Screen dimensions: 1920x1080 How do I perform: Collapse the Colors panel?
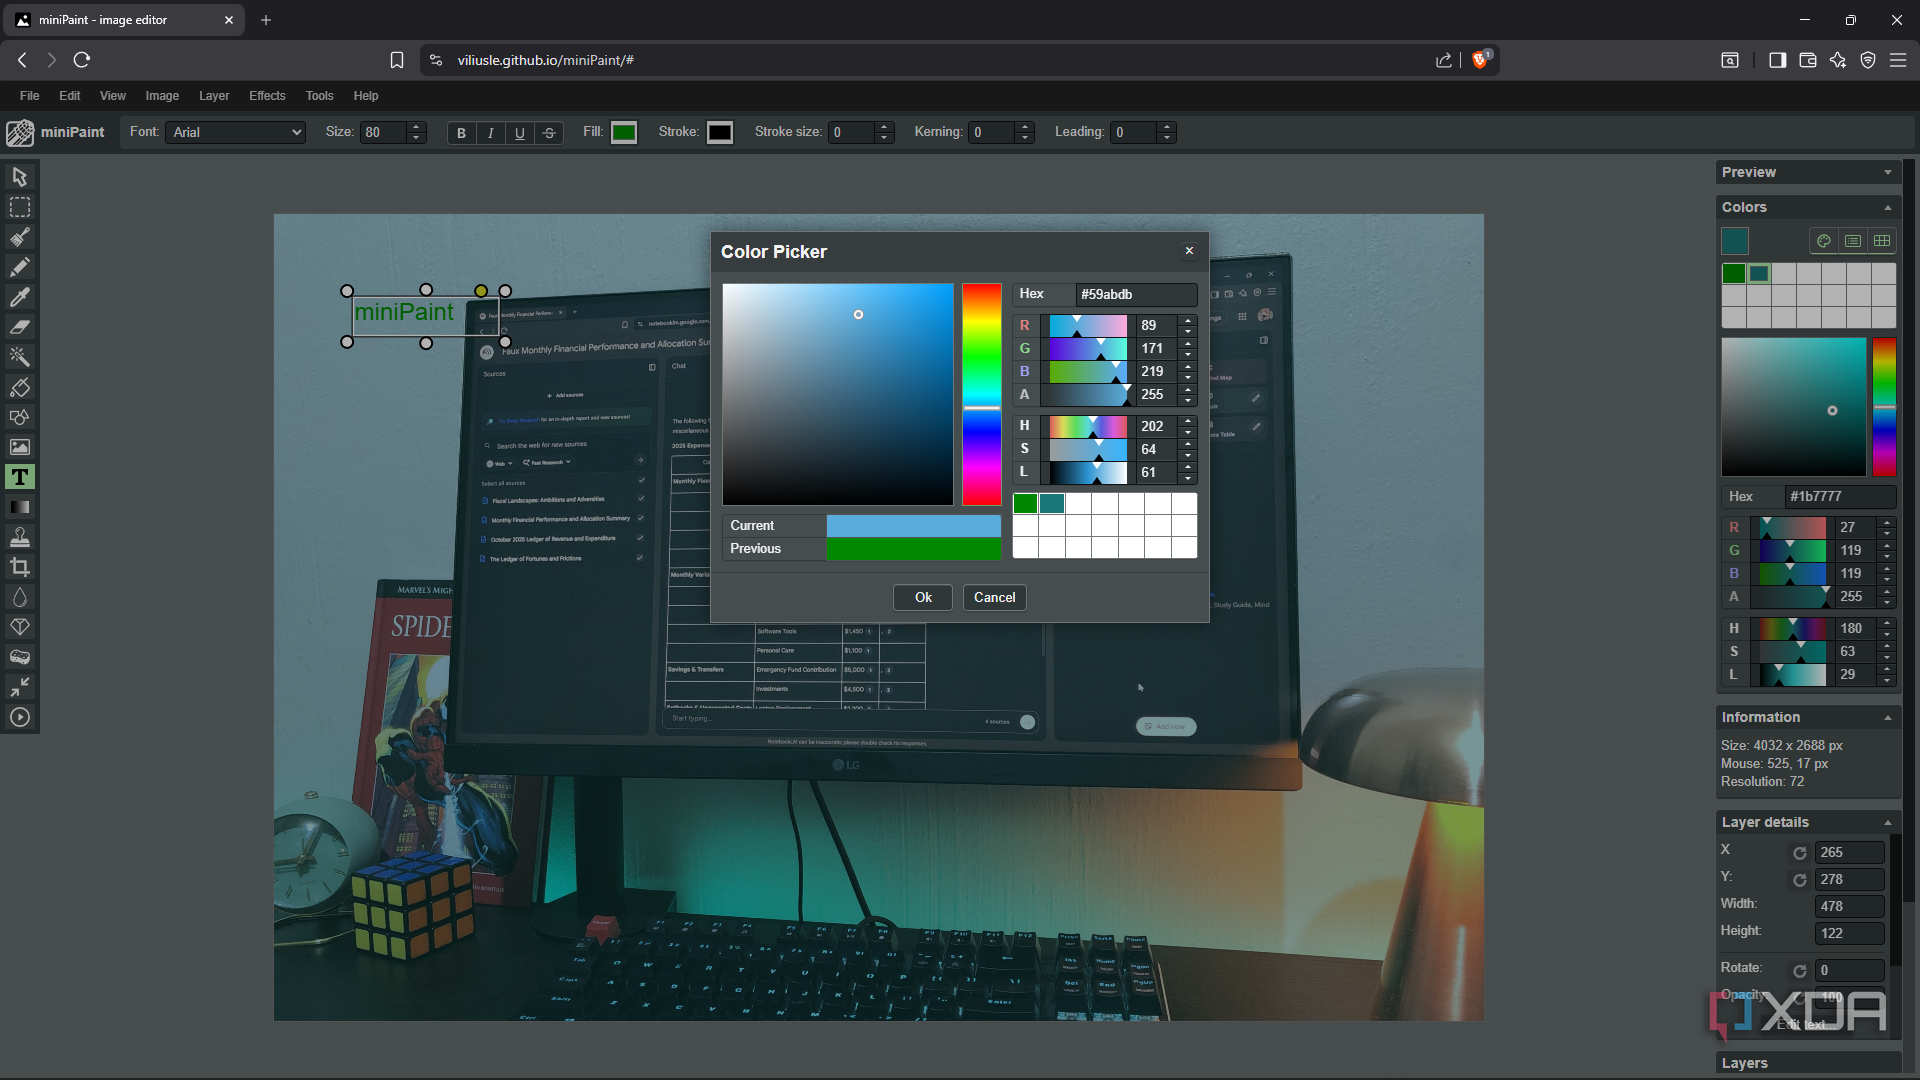pyautogui.click(x=1888, y=207)
